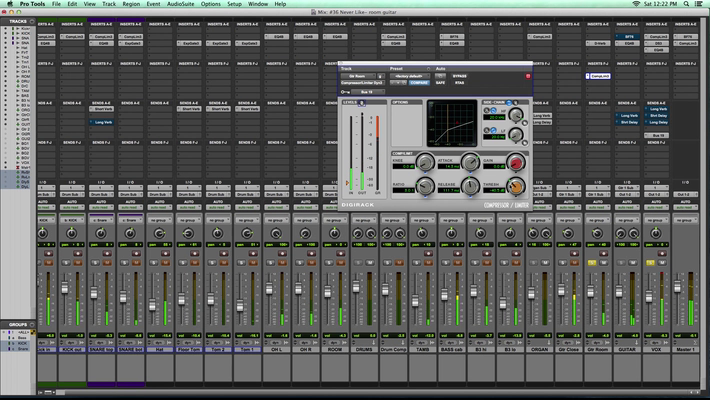Open the SNARE top group assignment dropdown
This screenshot has height=400, width=710.
coord(101,220)
